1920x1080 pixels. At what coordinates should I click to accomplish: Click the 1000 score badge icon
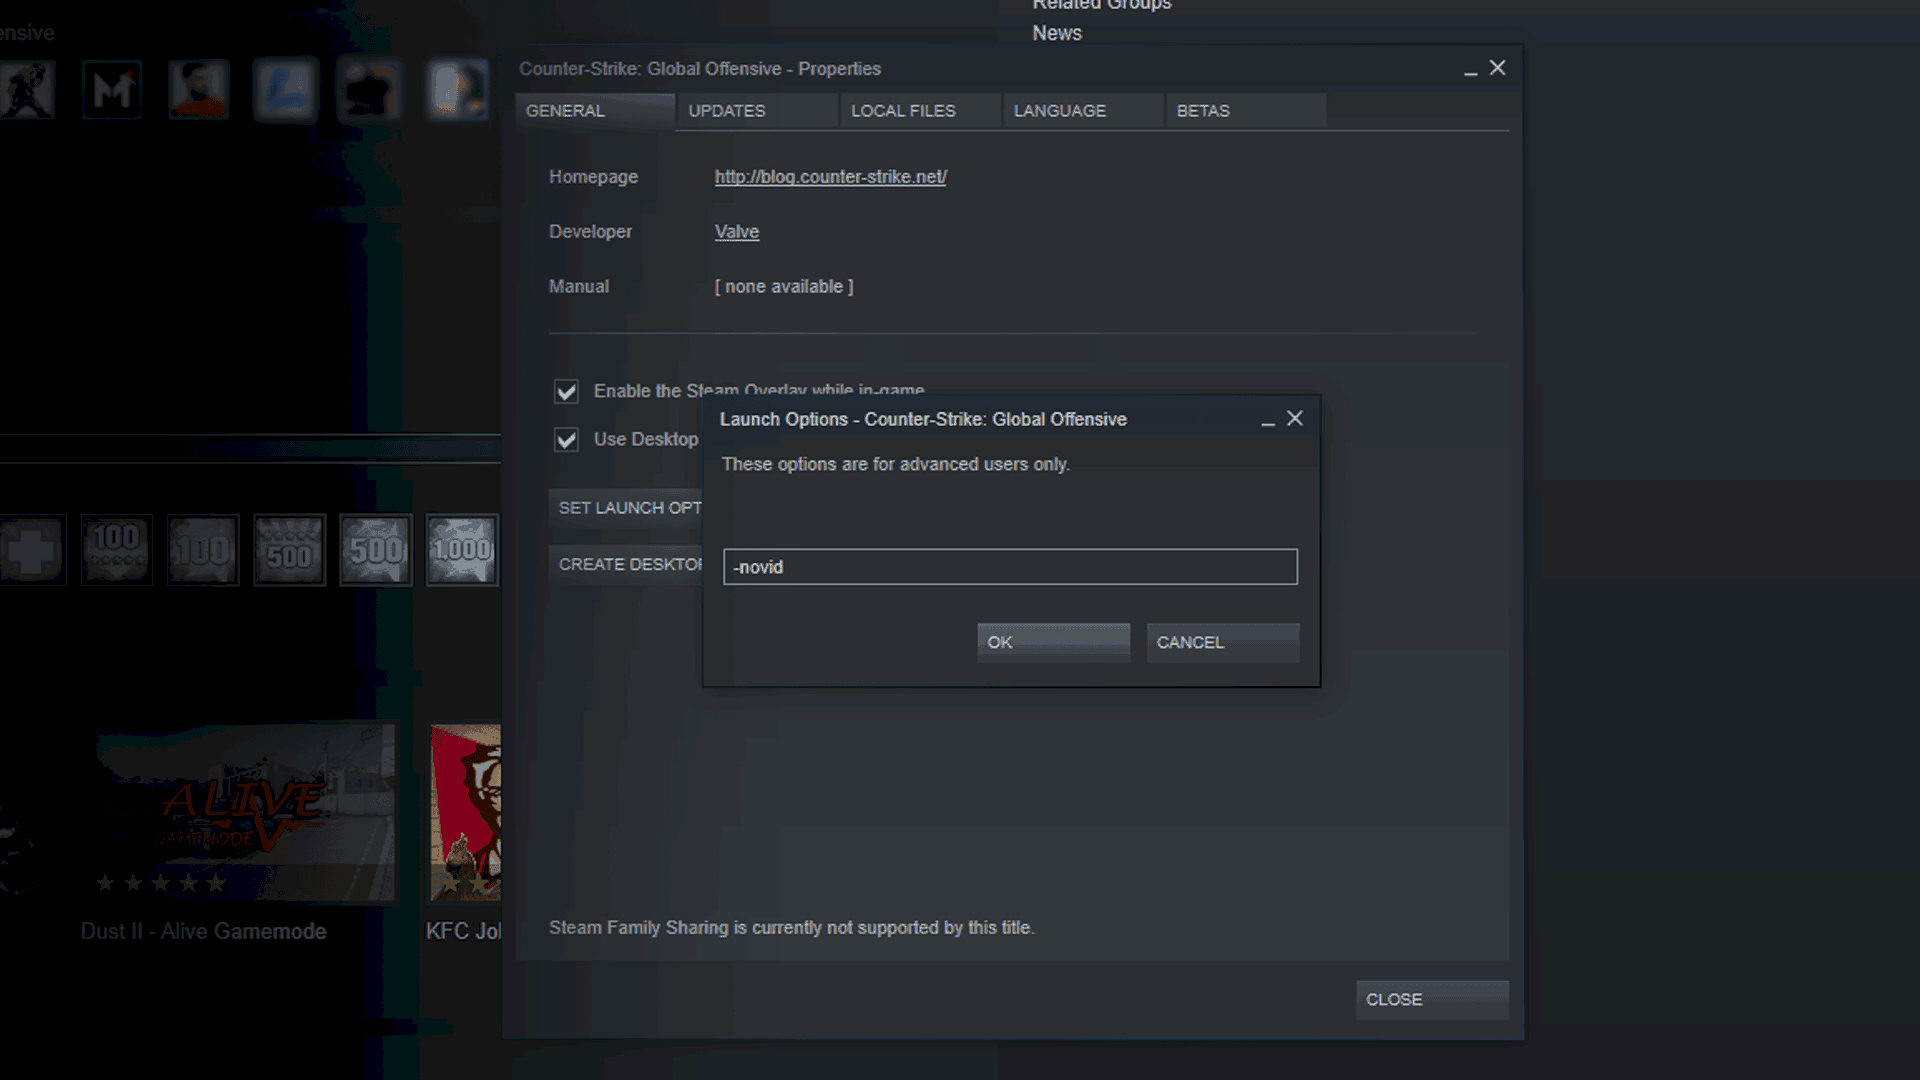[x=462, y=550]
